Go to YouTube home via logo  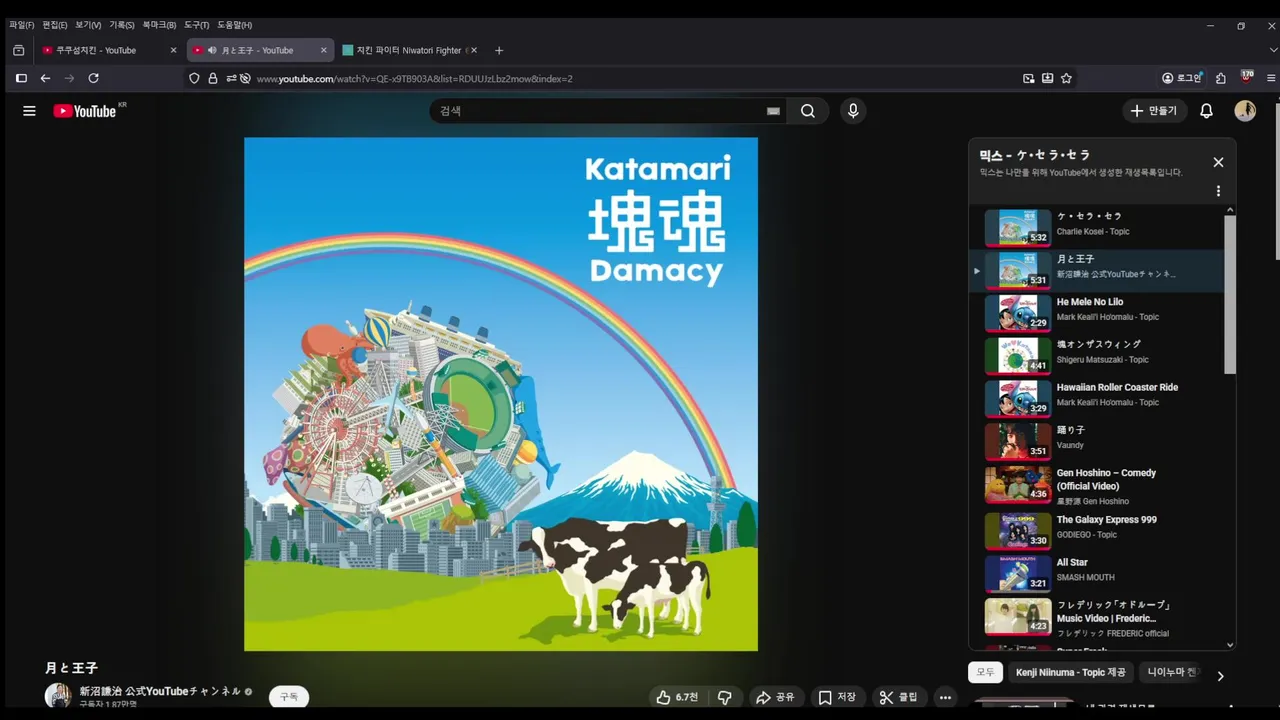[85, 111]
